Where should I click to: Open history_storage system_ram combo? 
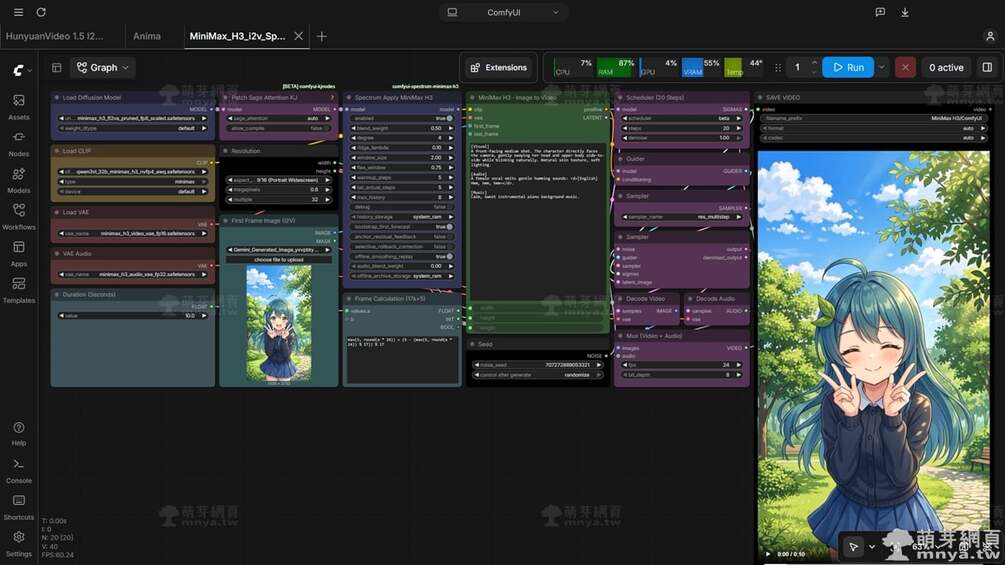pos(401,217)
